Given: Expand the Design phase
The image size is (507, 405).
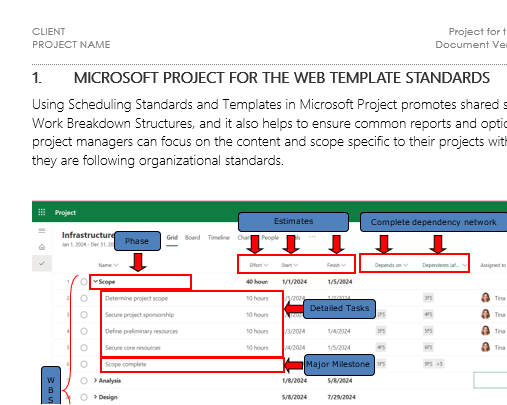Looking at the screenshot, I should (x=95, y=397).
